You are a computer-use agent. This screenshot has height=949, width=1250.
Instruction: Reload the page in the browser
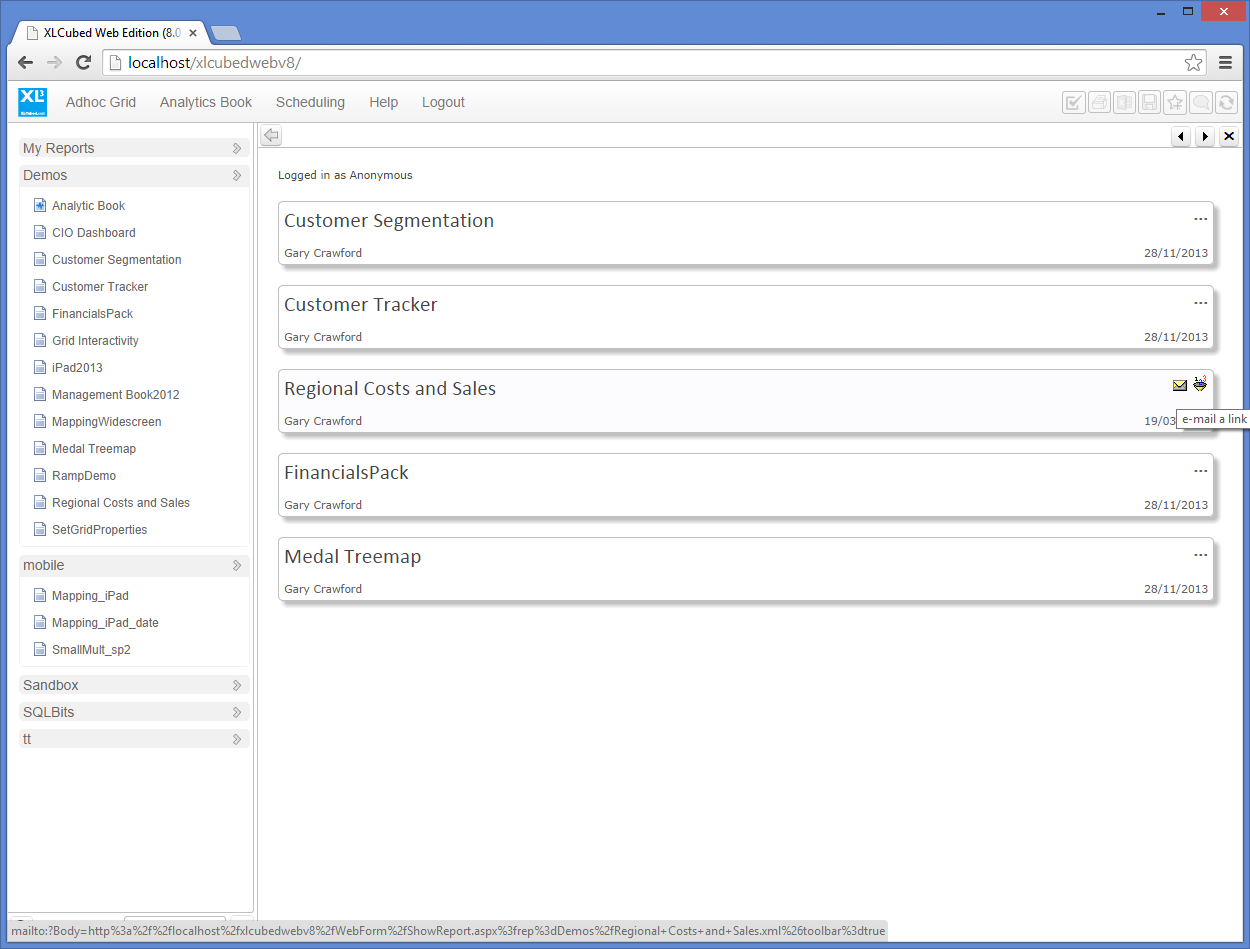[x=84, y=63]
